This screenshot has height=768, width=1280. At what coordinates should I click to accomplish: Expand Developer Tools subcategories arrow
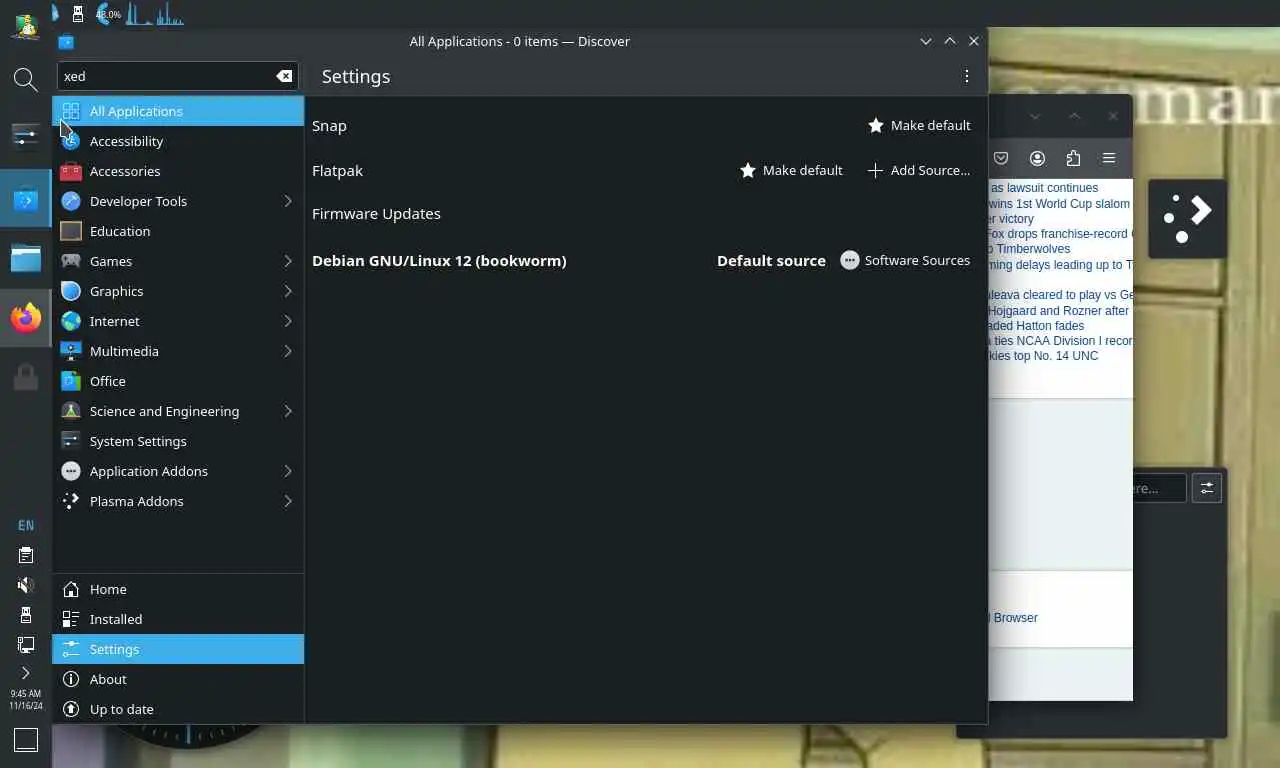(x=288, y=201)
